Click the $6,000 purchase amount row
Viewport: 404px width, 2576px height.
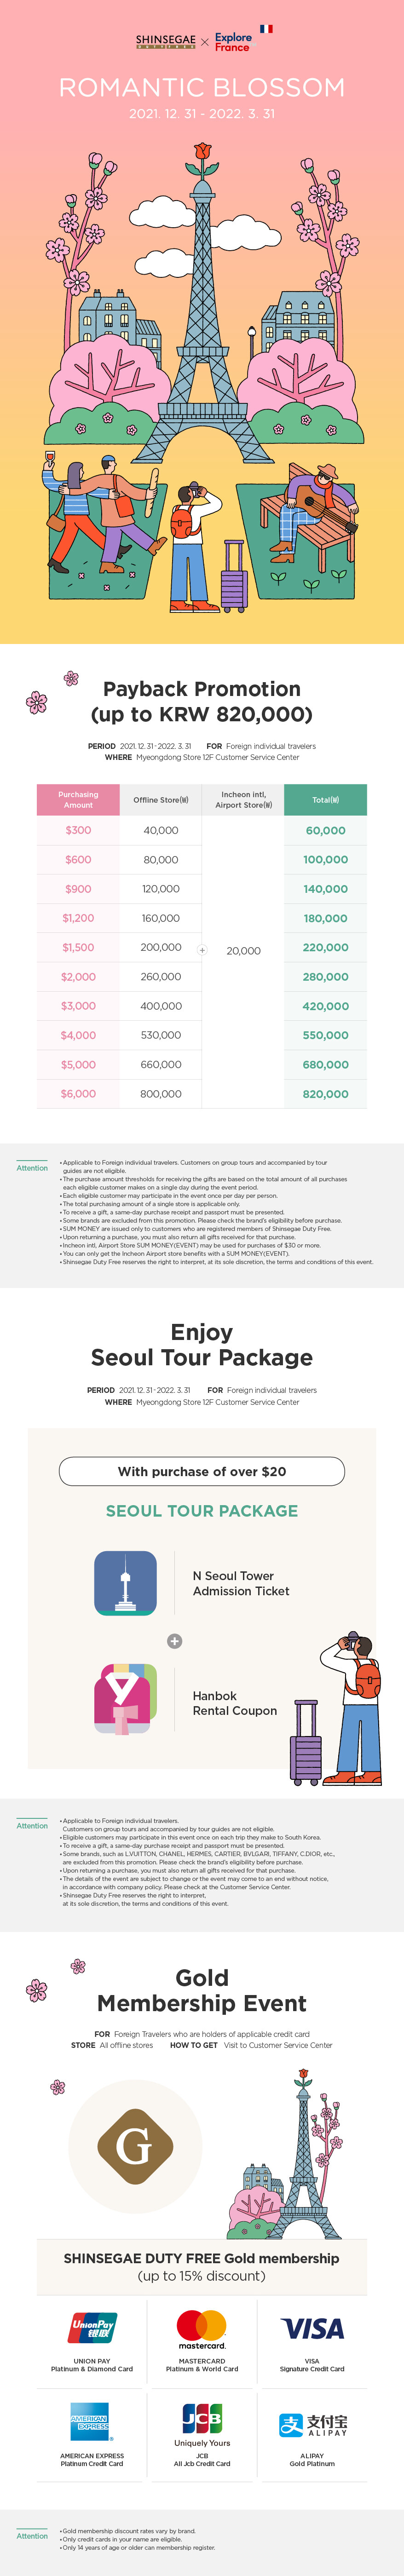78,1093
